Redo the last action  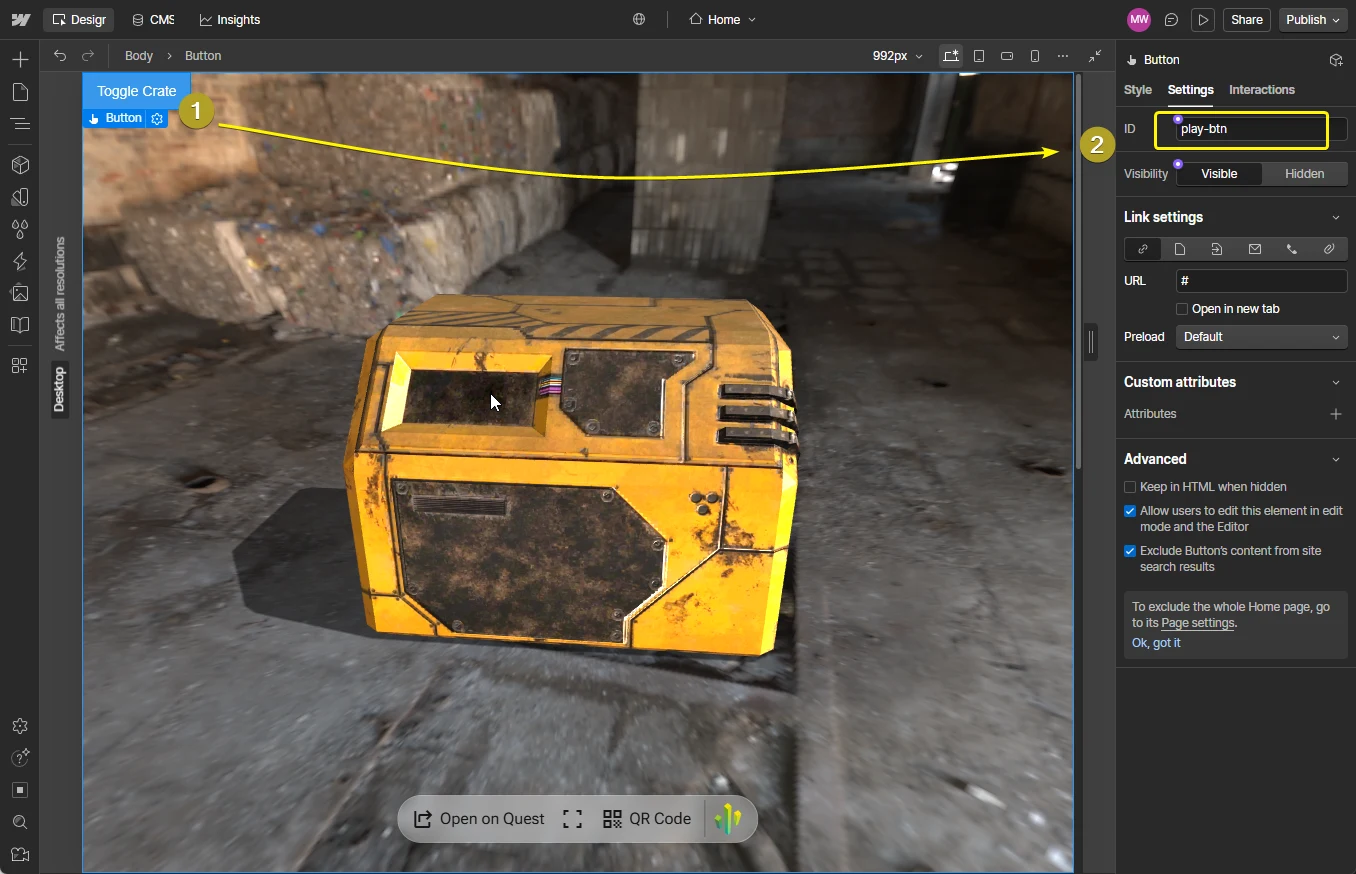tap(88, 56)
